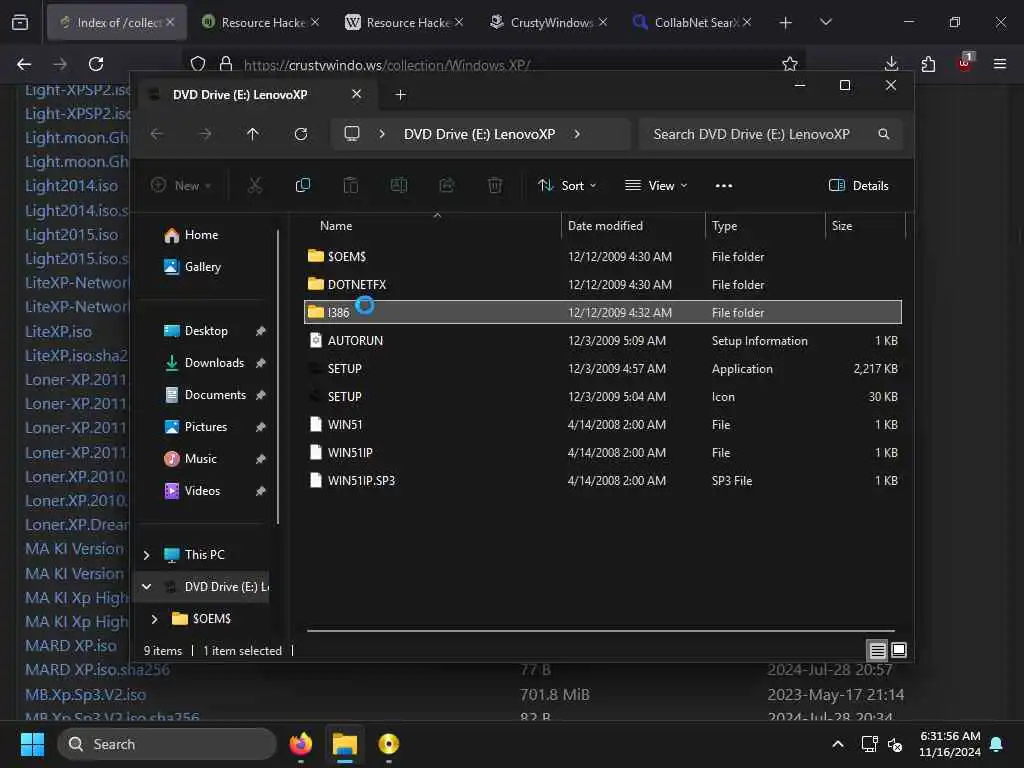This screenshot has width=1024, height=768.
Task: Collapse the DVD Drive (E:) tree node
Action: pos(146,586)
